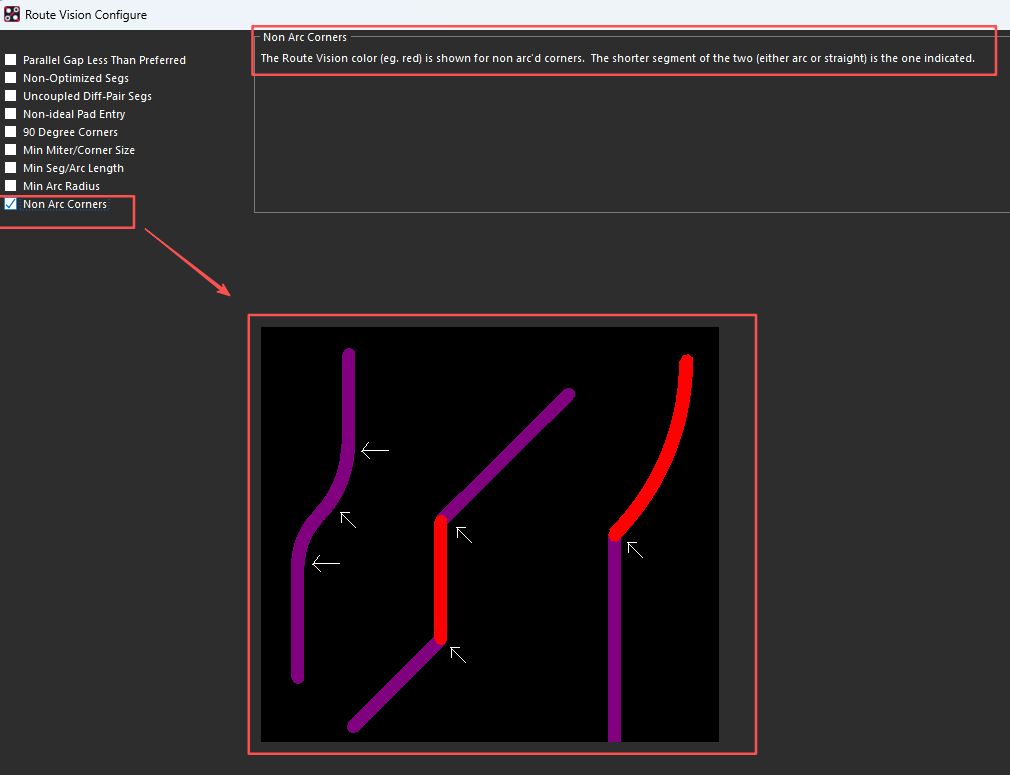The image size is (1010, 775).
Task: Check the Non-ideal Pad Entry box
Action: pyautogui.click(x=11, y=114)
